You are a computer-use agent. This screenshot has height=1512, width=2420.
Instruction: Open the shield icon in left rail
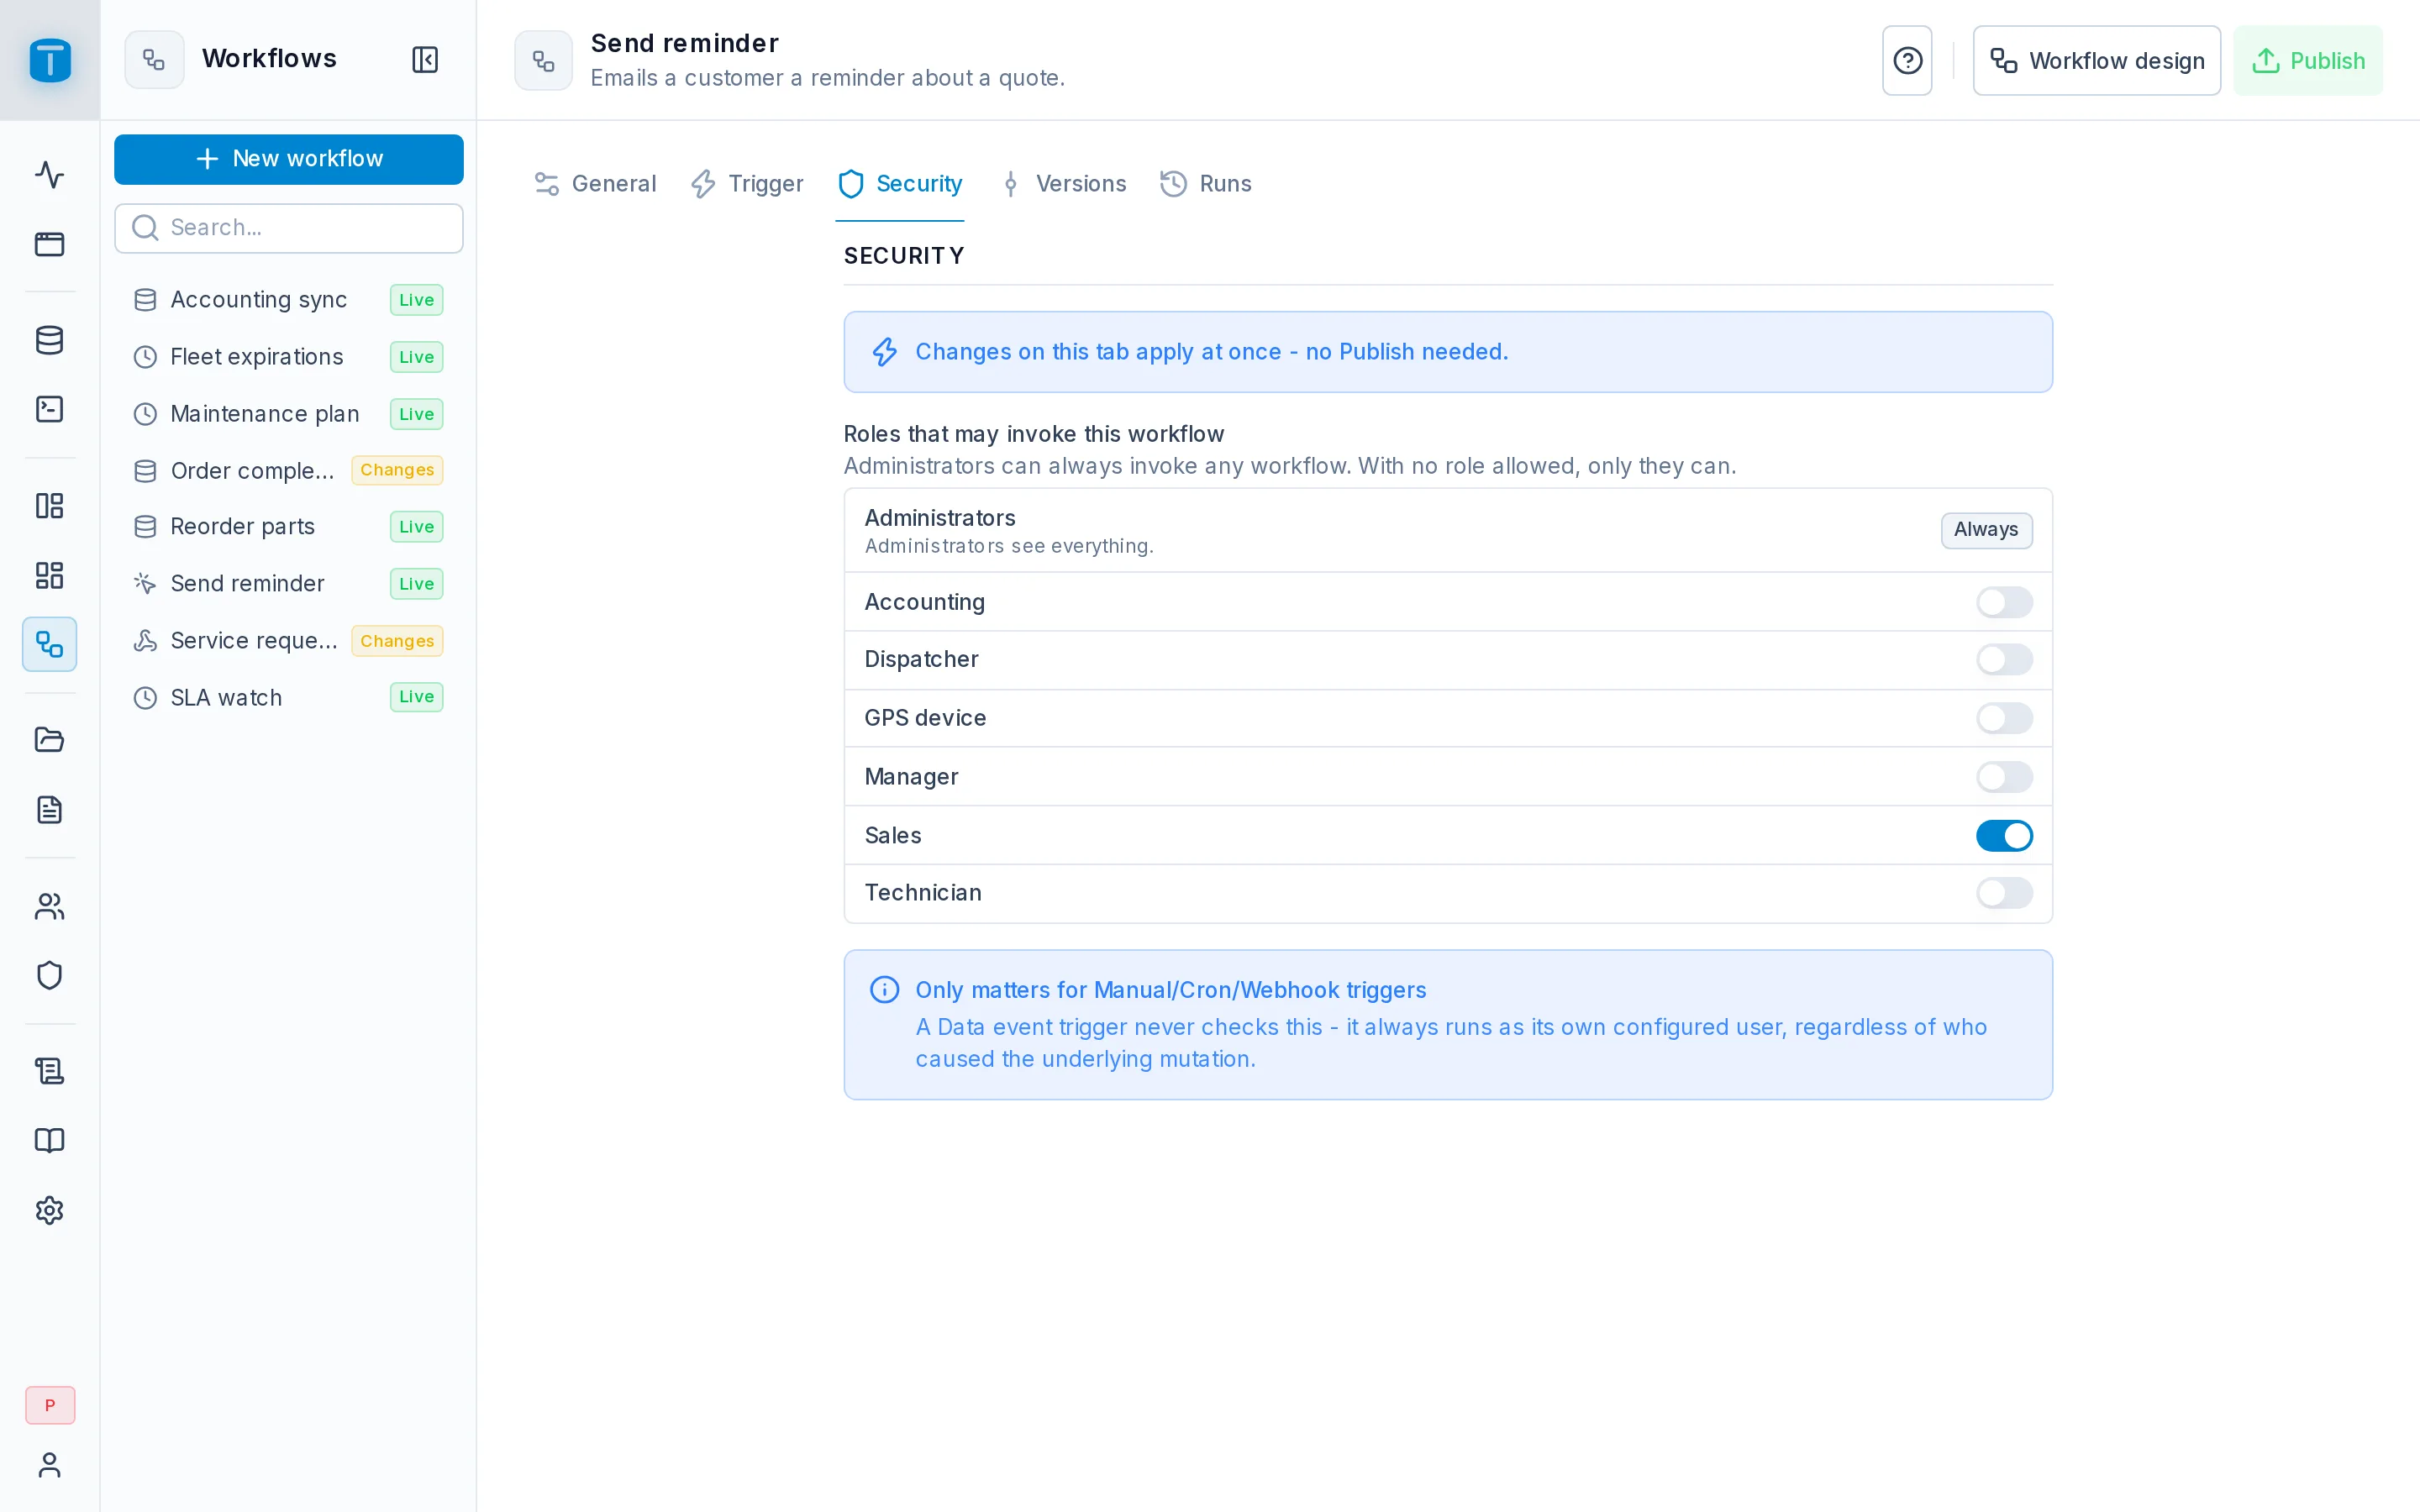(50, 975)
